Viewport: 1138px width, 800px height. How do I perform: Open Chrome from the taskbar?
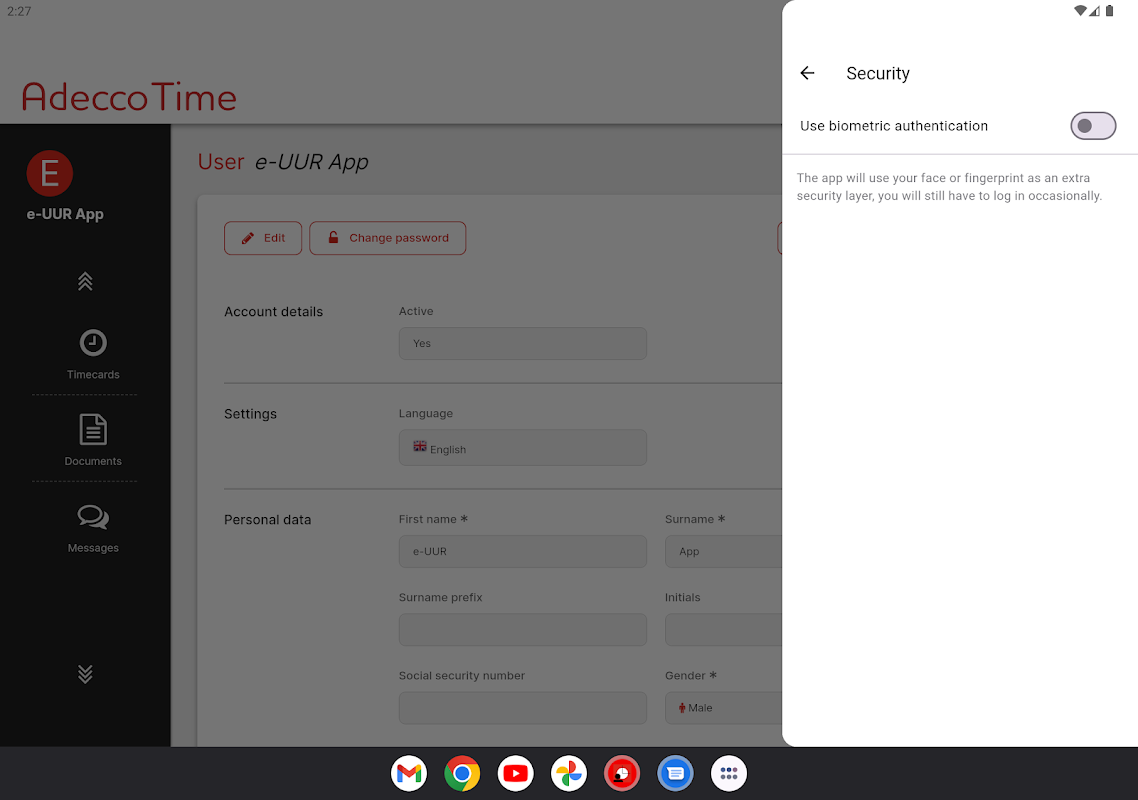click(462, 774)
